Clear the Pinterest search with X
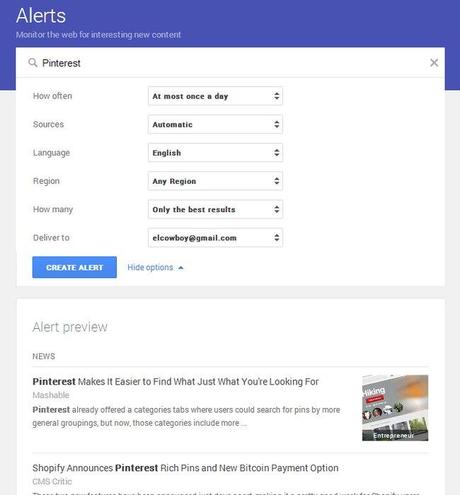The height and width of the screenshot is (495, 460). point(434,63)
